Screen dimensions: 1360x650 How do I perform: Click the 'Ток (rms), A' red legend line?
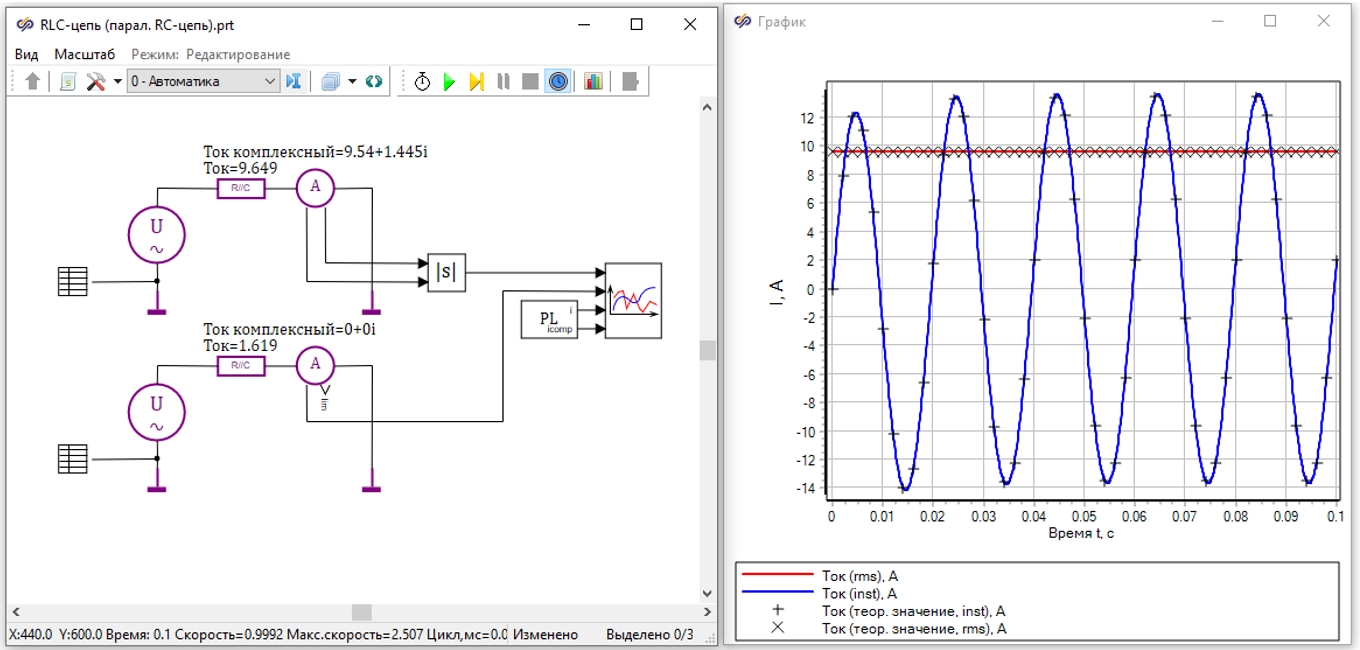pos(777,575)
